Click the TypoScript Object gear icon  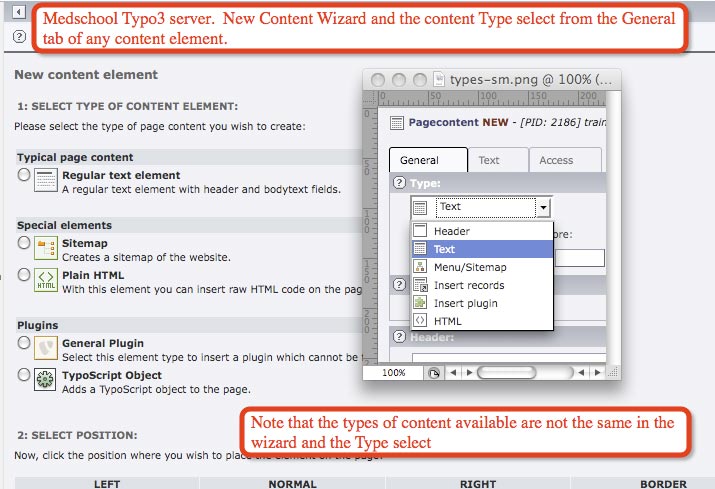[x=46, y=380]
